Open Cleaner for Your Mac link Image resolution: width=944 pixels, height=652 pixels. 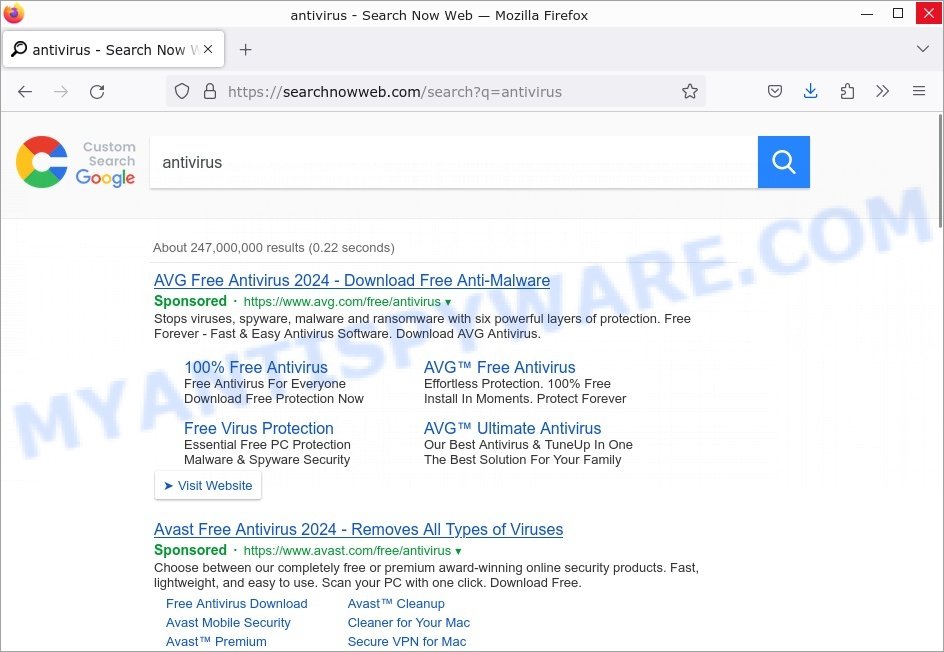pos(409,623)
